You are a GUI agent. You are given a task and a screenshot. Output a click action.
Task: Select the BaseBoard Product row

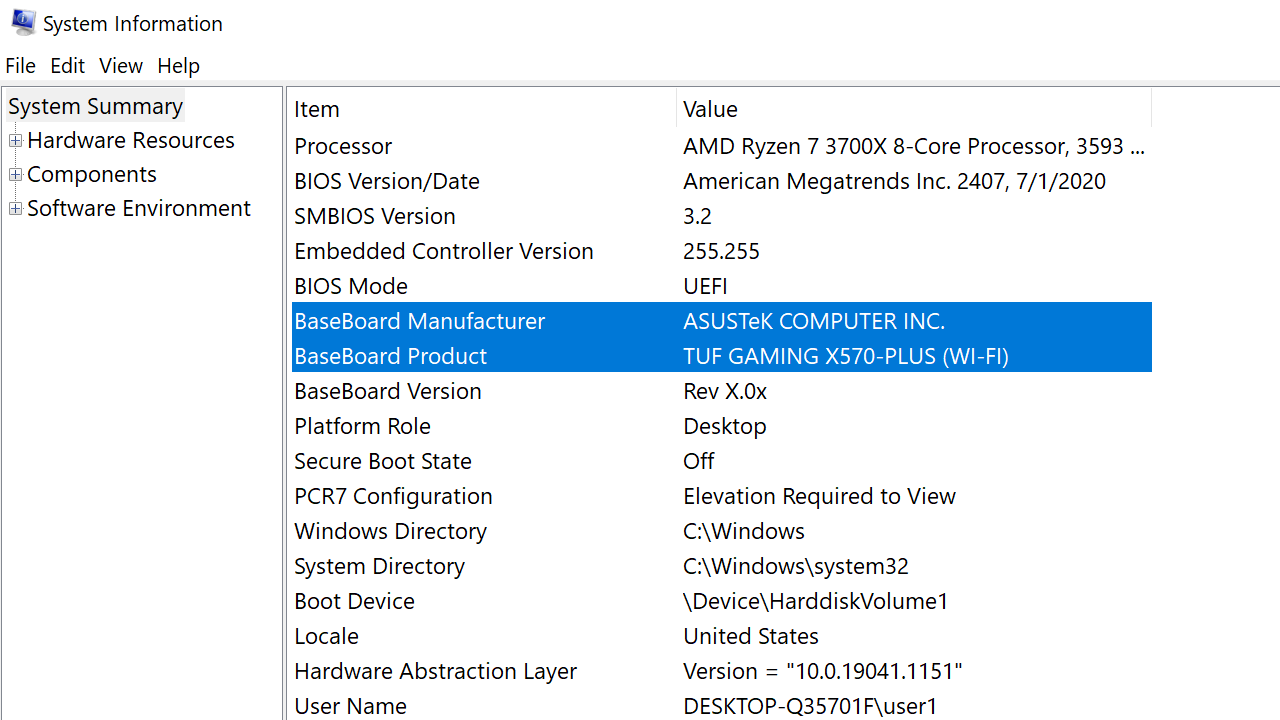[721, 356]
